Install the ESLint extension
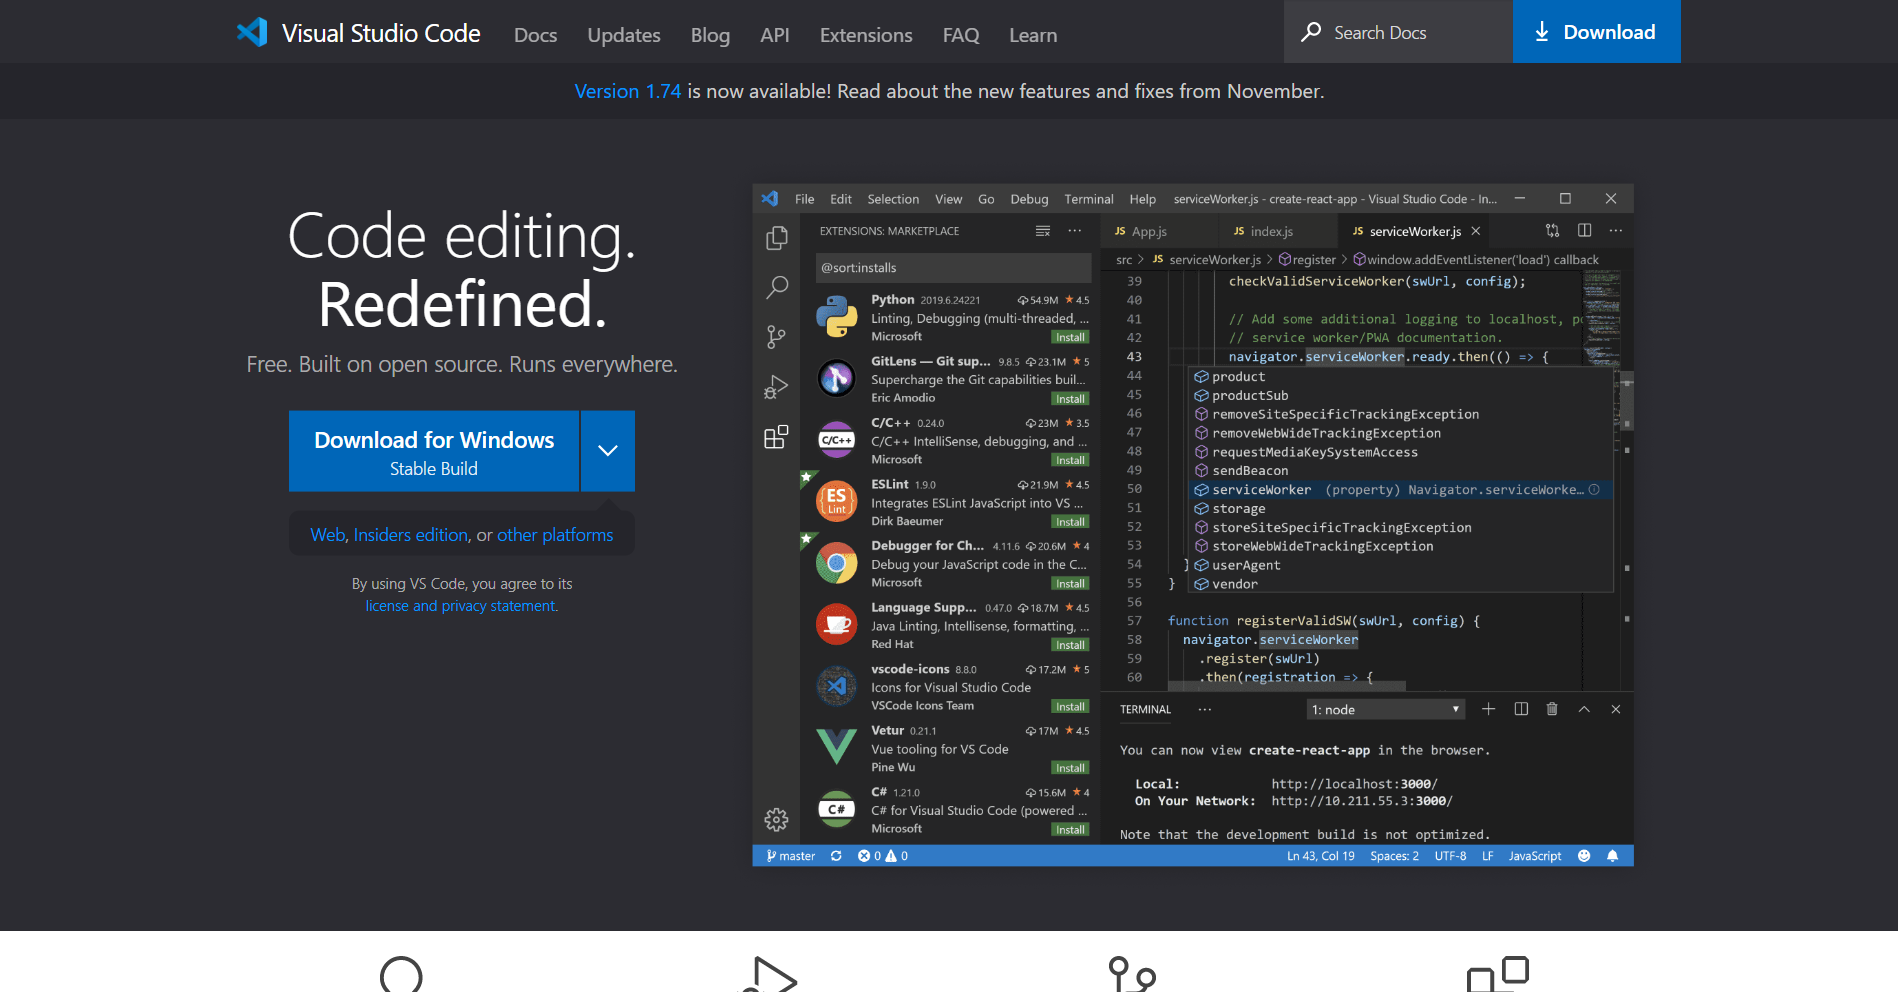 [1070, 522]
